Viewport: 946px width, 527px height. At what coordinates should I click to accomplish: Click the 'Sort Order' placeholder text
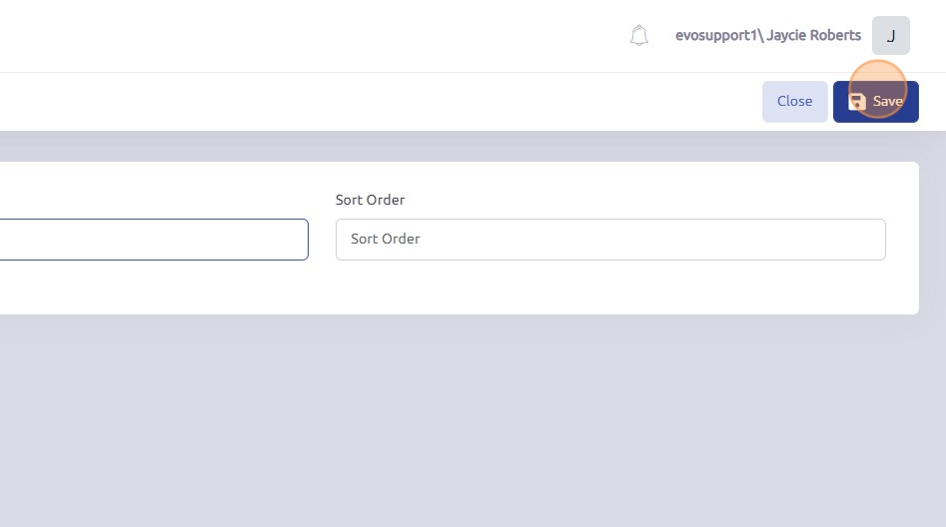(x=385, y=239)
